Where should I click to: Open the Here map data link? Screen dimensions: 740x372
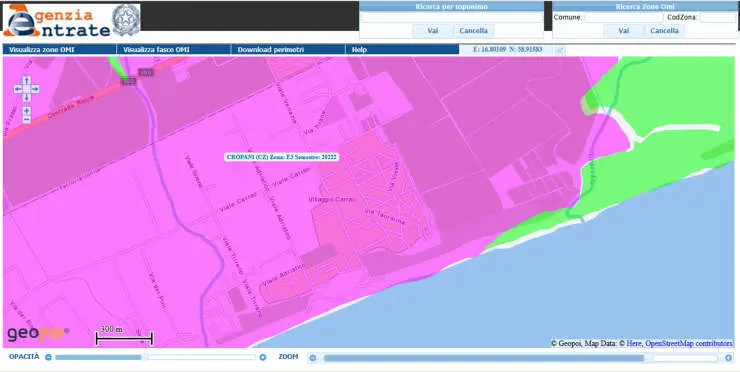tap(634, 344)
